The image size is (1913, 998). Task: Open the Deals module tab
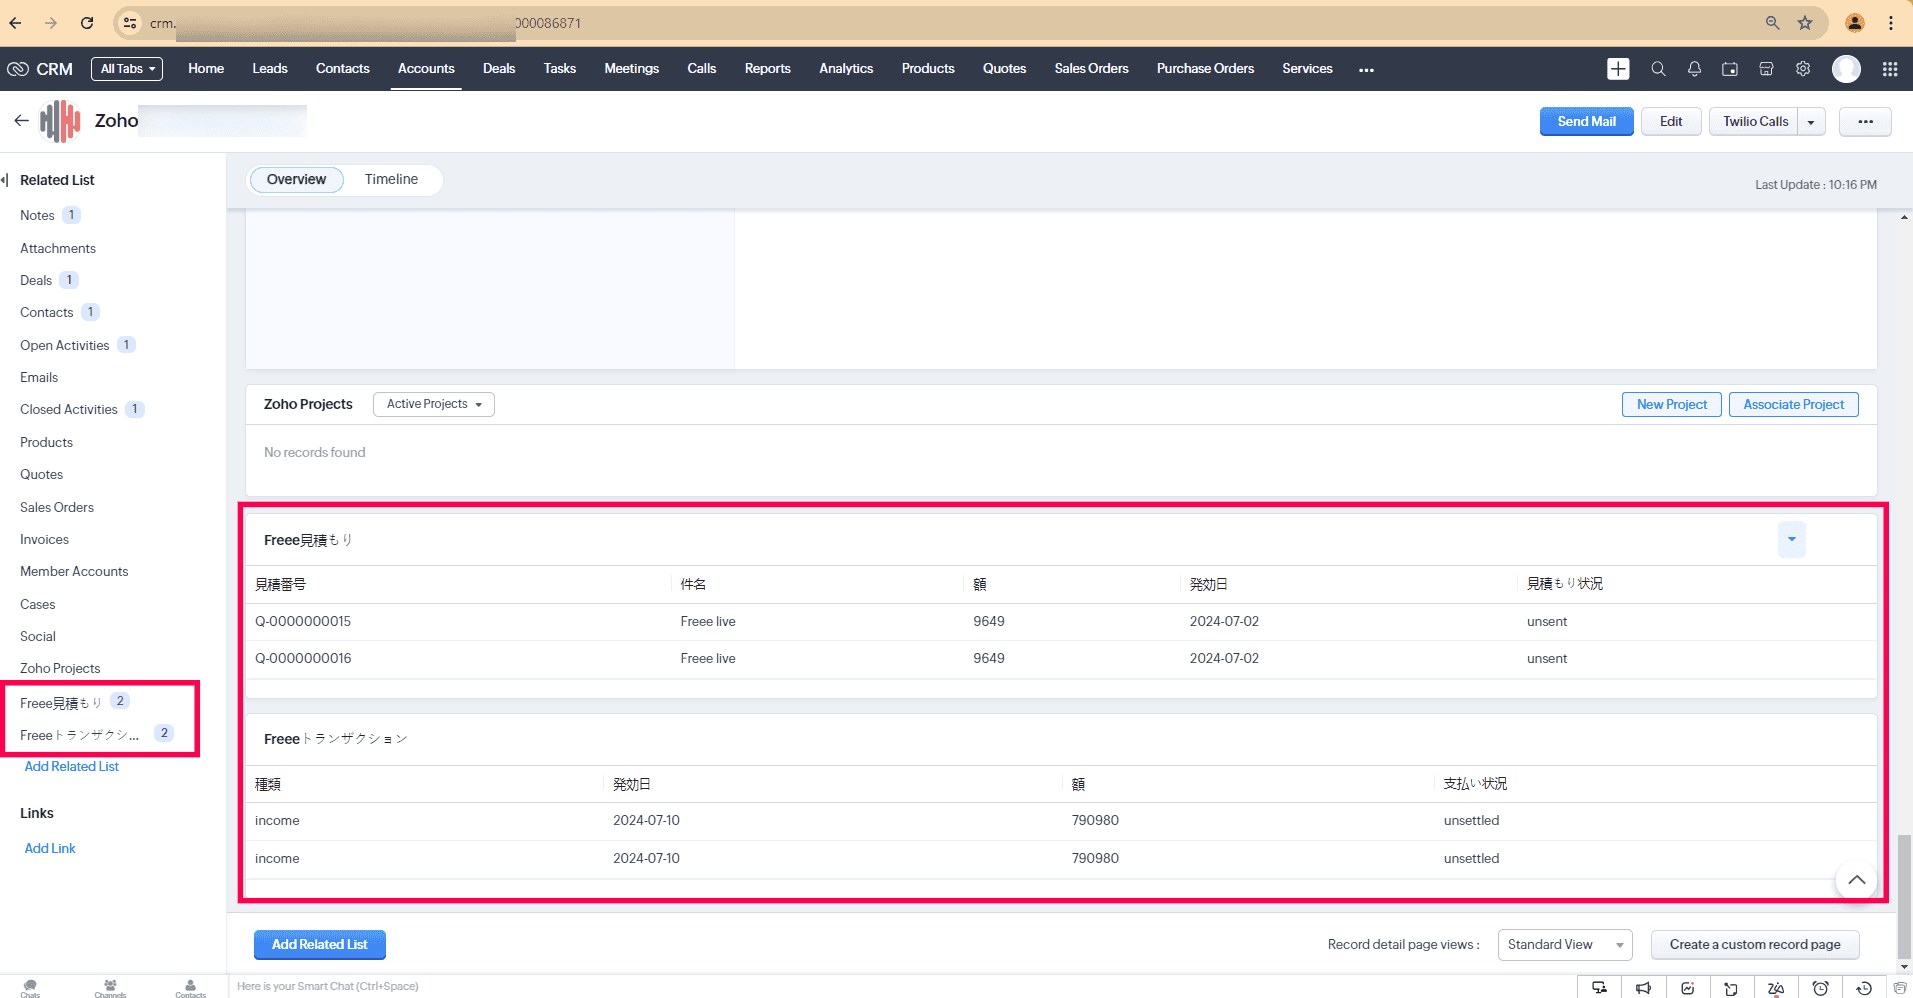coord(499,69)
